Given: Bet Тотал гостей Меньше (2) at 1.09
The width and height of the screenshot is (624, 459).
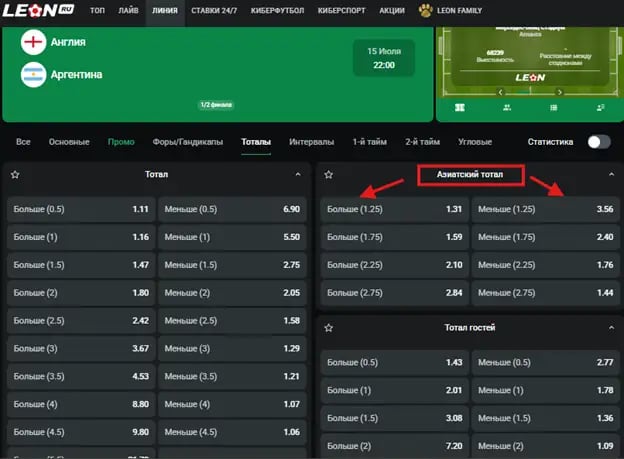Looking at the screenshot, I should [x=546, y=446].
